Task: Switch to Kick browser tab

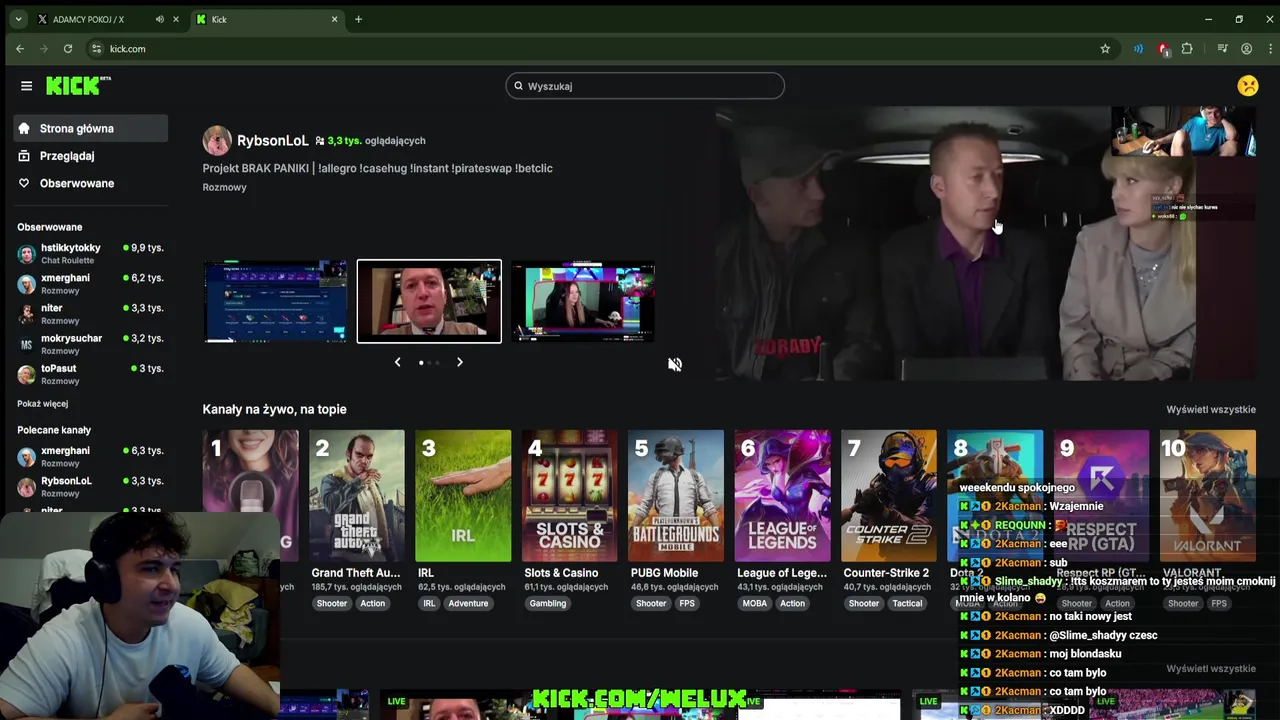Action: (265, 19)
